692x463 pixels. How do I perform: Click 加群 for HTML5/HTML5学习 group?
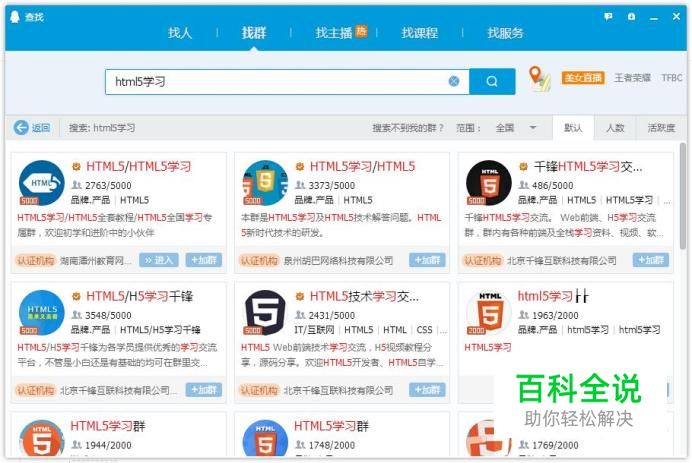click(x=203, y=260)
